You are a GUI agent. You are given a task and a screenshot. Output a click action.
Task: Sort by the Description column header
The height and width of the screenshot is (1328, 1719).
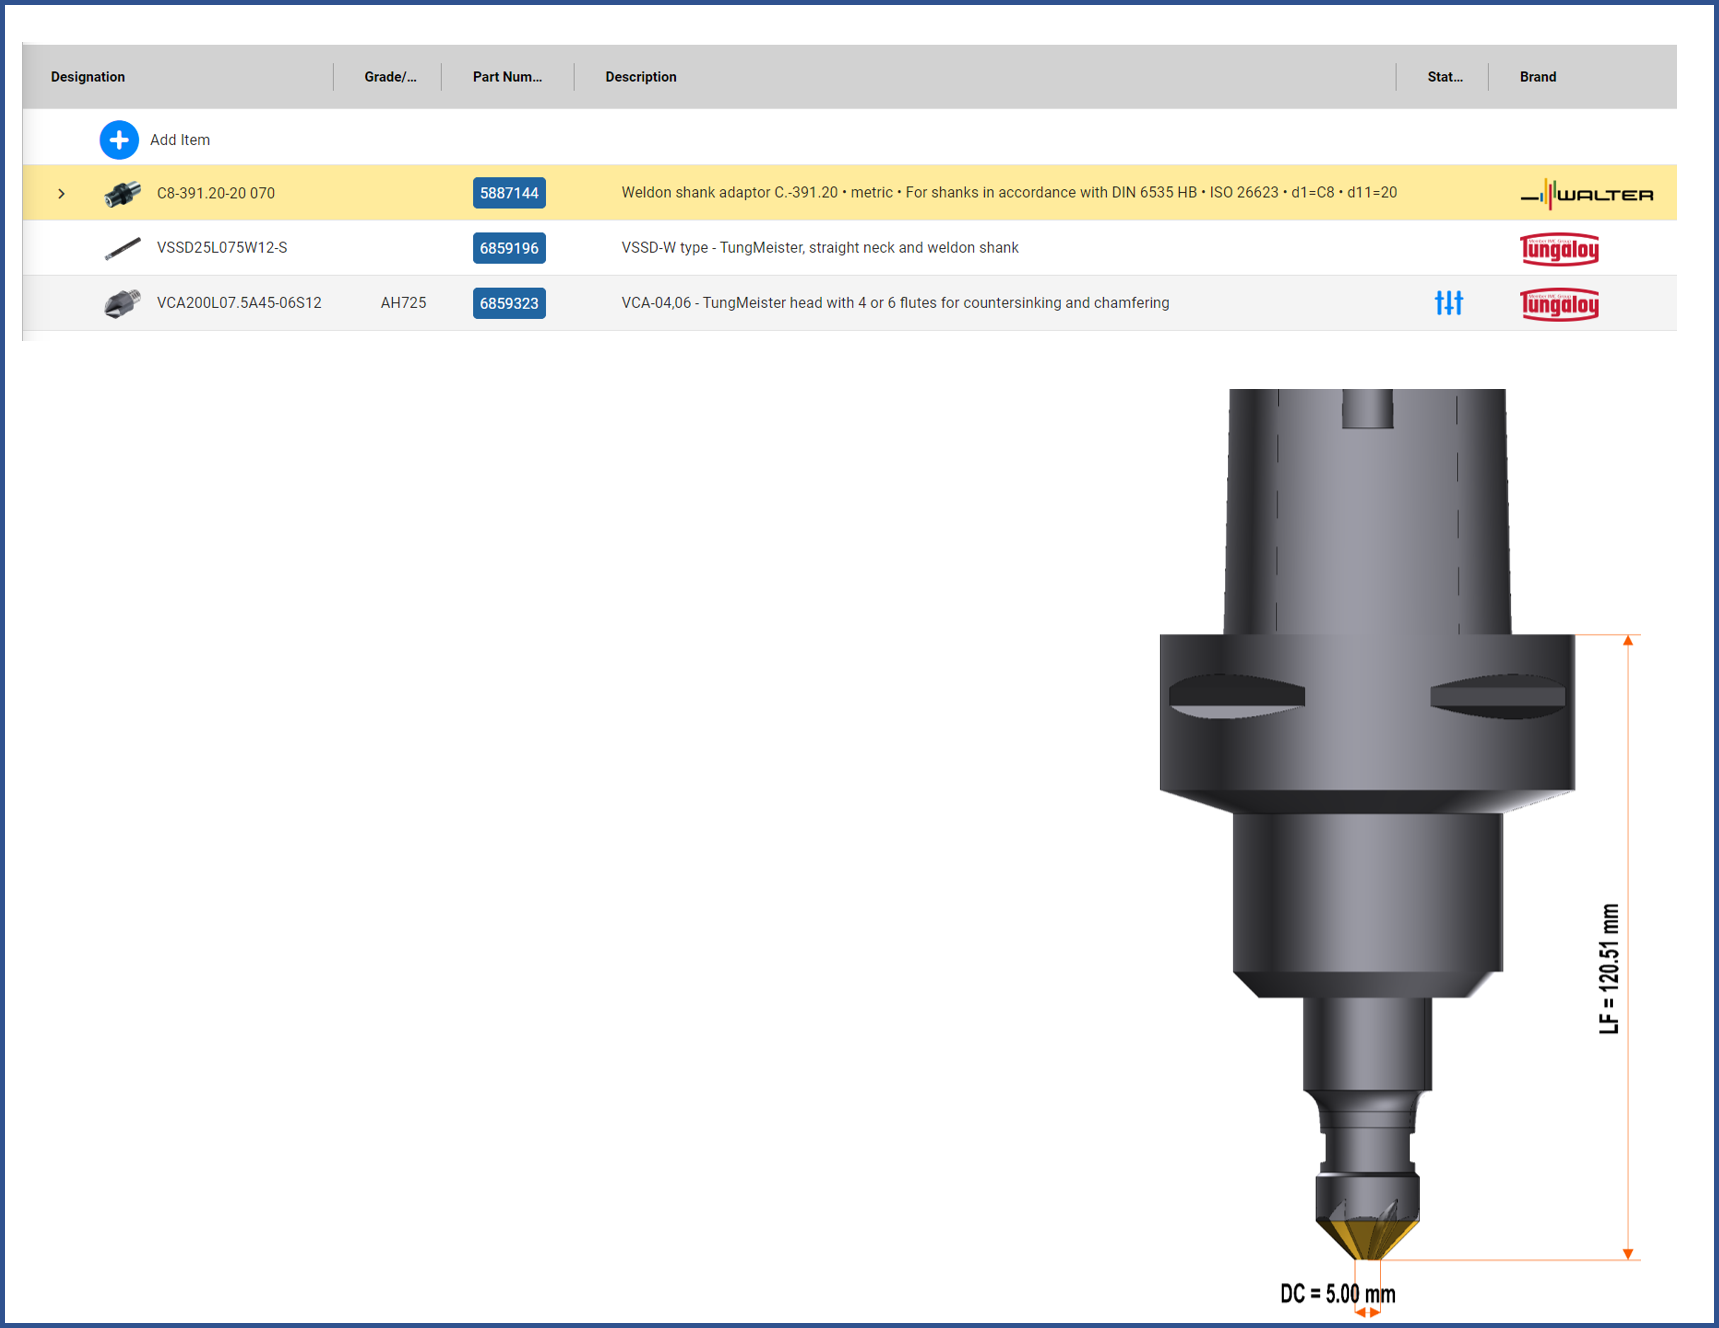coord(640,77)
